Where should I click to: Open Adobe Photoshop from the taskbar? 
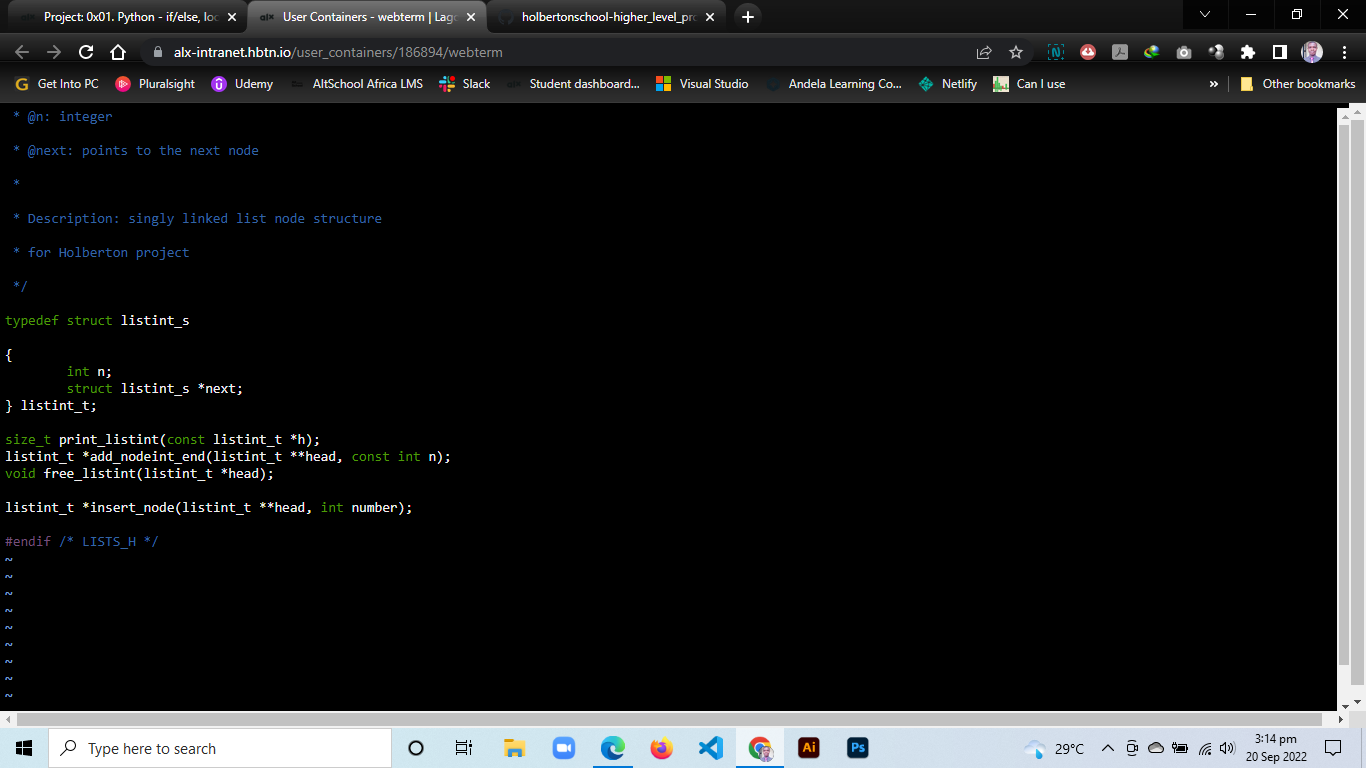(858, 748)
